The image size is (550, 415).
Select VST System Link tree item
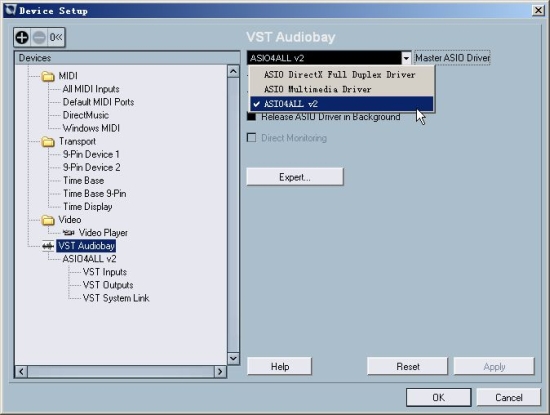116,298
